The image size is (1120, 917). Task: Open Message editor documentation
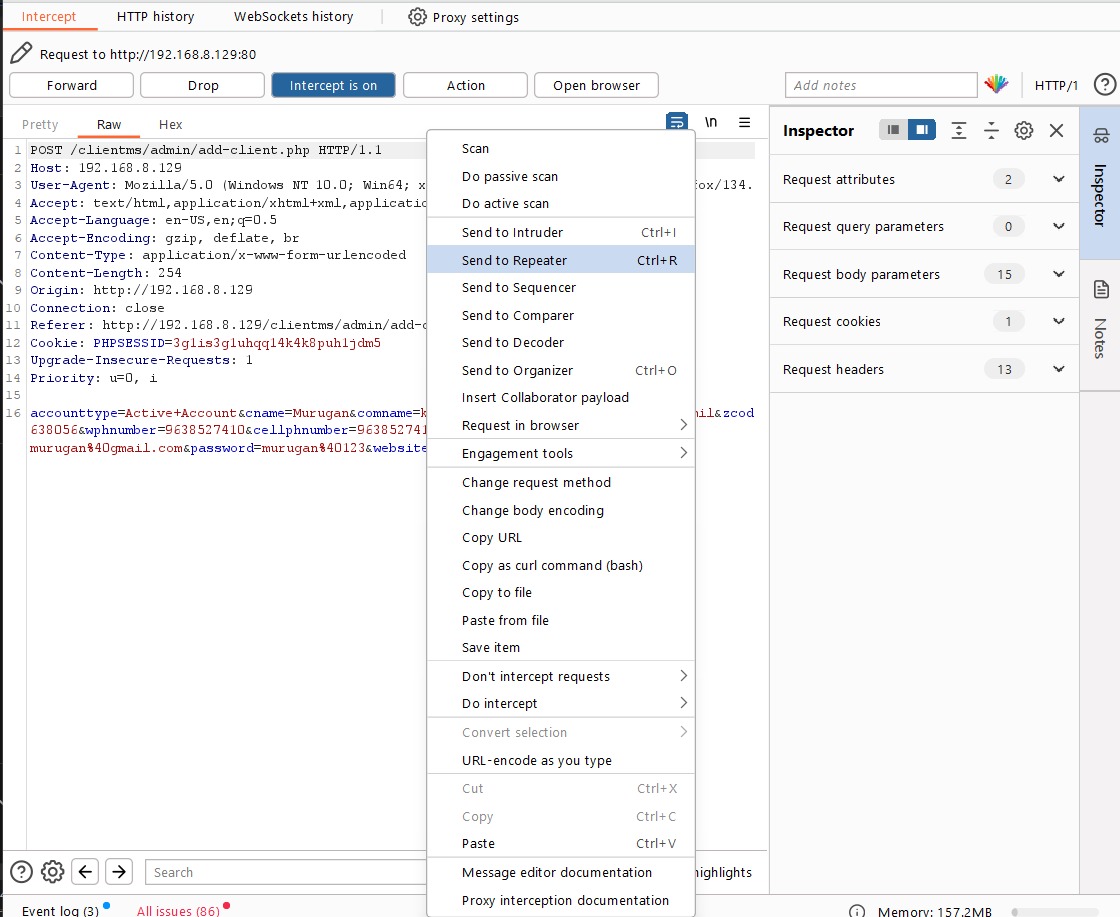click(561, 872)
